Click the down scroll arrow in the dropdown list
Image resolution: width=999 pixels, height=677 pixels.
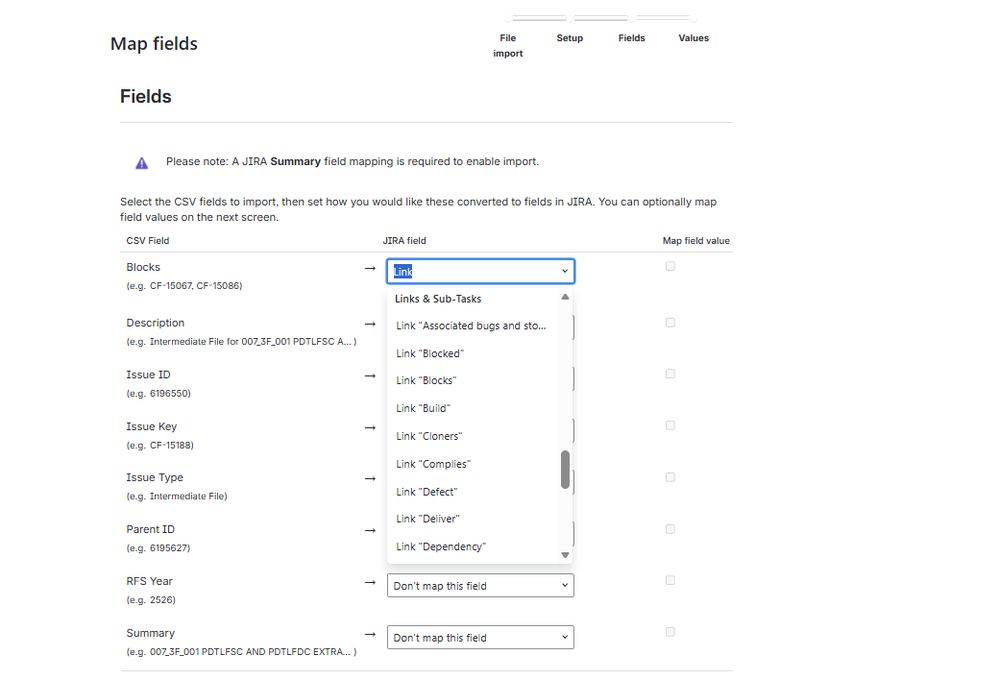(x=565, y=553)
